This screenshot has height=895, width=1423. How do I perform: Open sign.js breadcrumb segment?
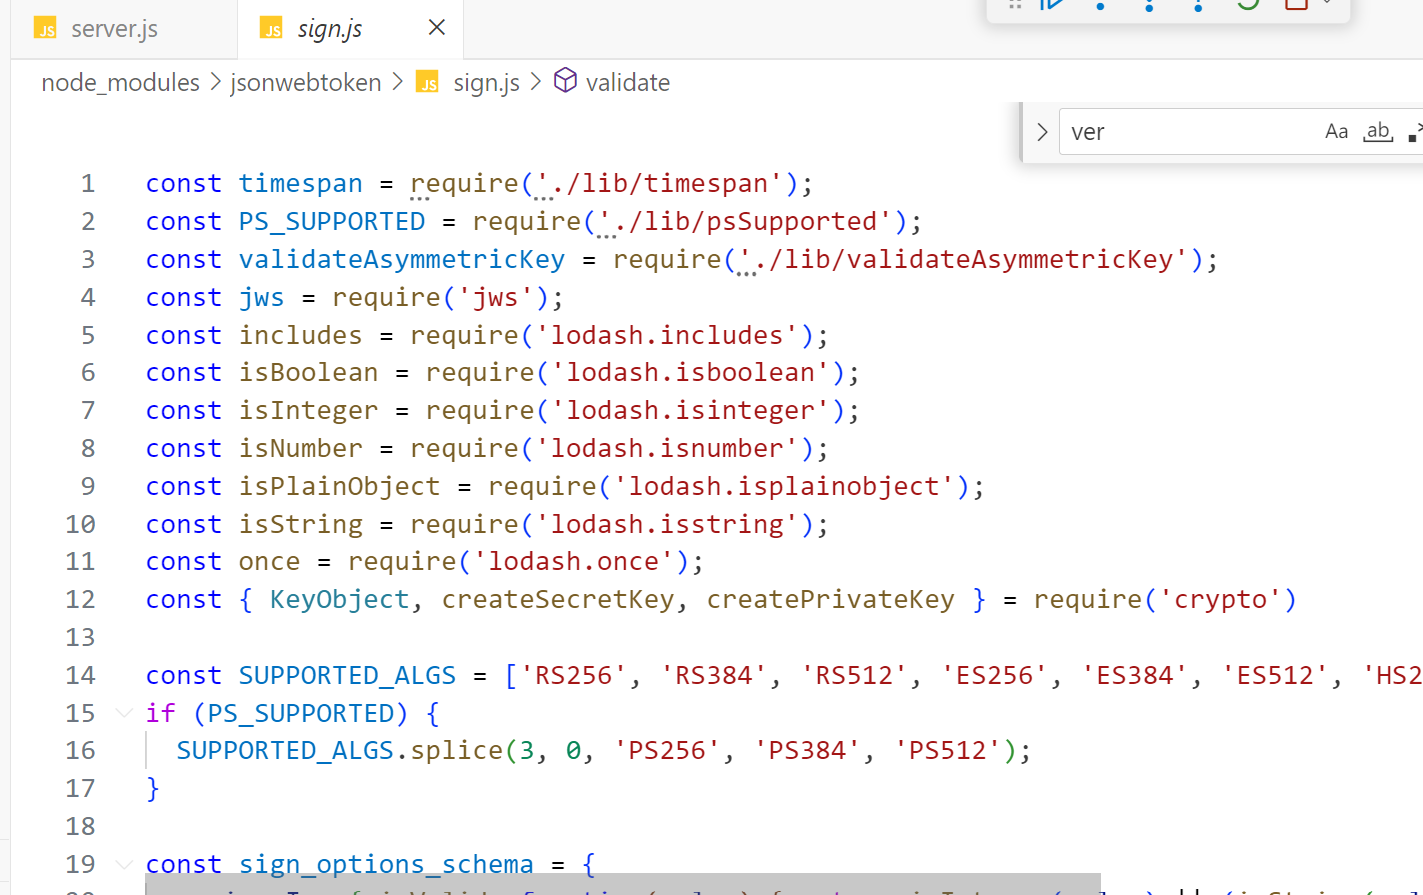point(486,82)
